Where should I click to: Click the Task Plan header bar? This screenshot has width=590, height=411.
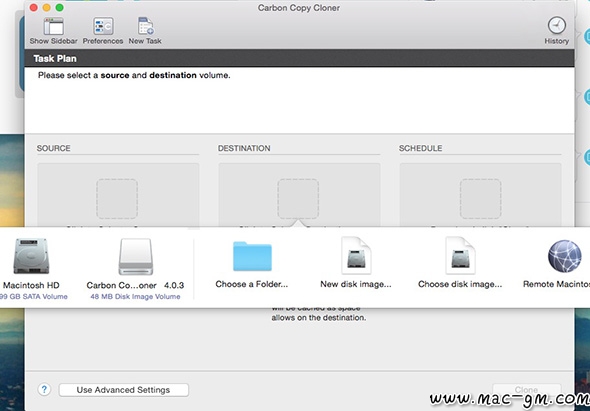(300, 58)
